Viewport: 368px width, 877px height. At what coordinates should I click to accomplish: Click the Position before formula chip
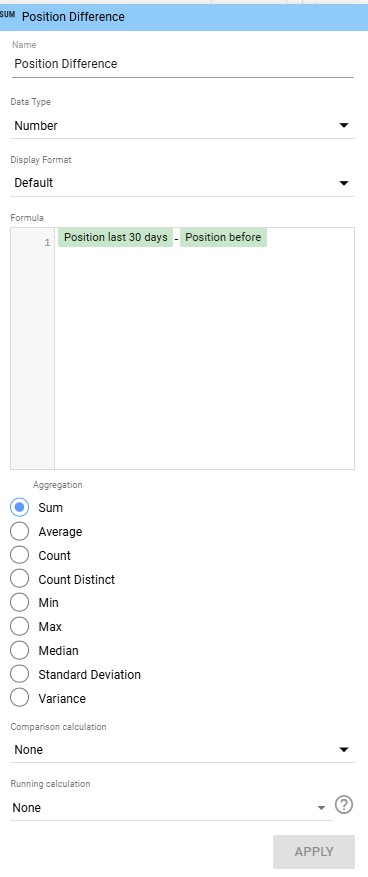click(x=223, y=237)
